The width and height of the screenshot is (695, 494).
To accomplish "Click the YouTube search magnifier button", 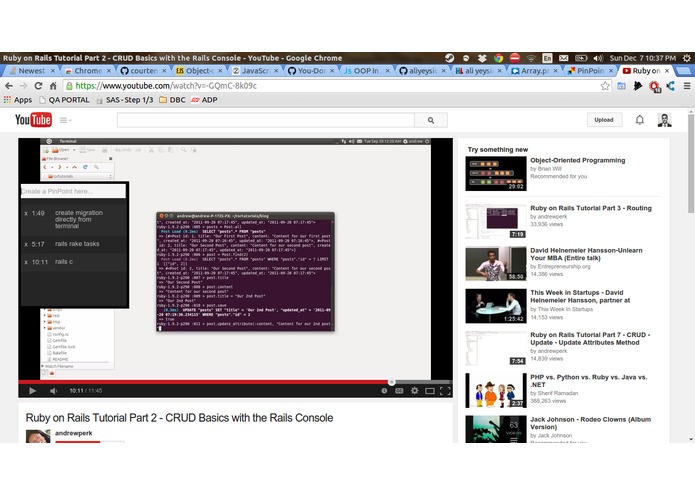I will coord(431,120).
